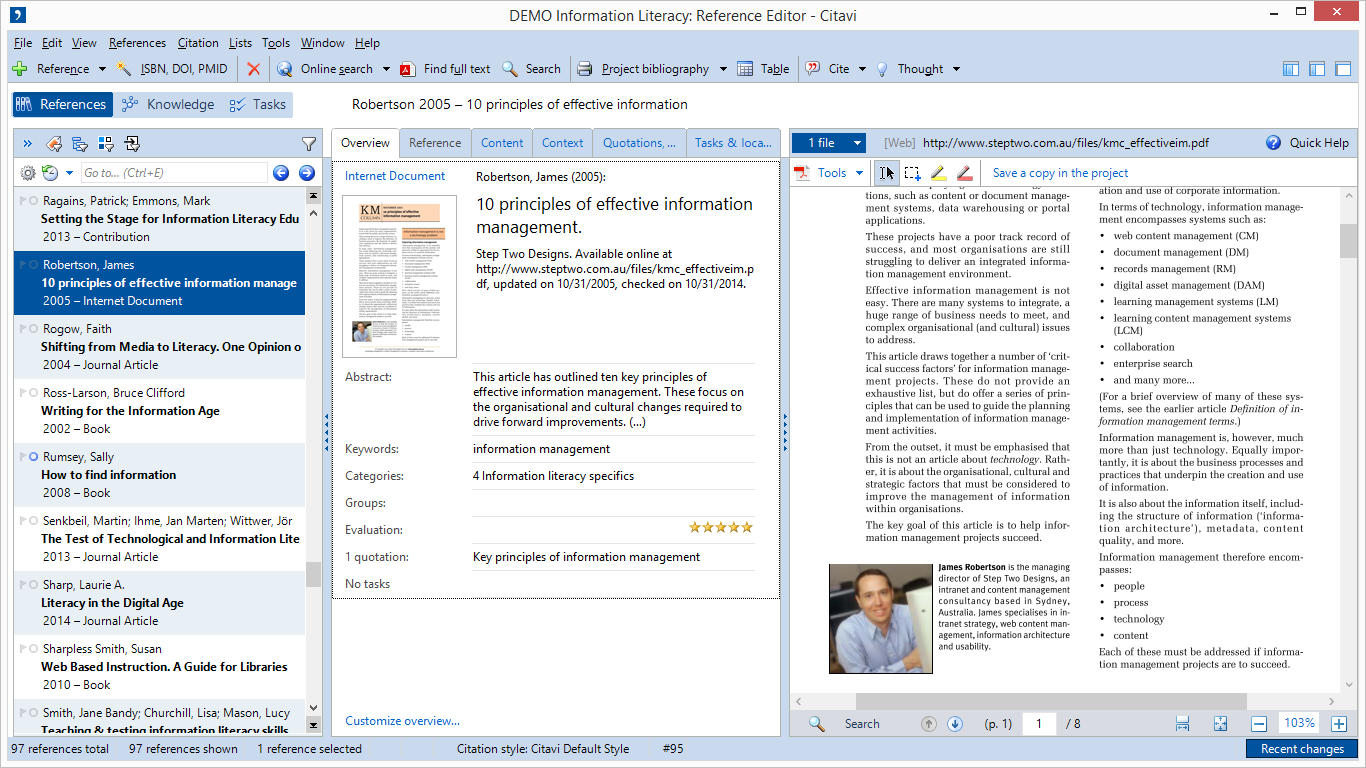Open the Citation menu
The image size is (1366, 768).
click(x=198, y=43)
